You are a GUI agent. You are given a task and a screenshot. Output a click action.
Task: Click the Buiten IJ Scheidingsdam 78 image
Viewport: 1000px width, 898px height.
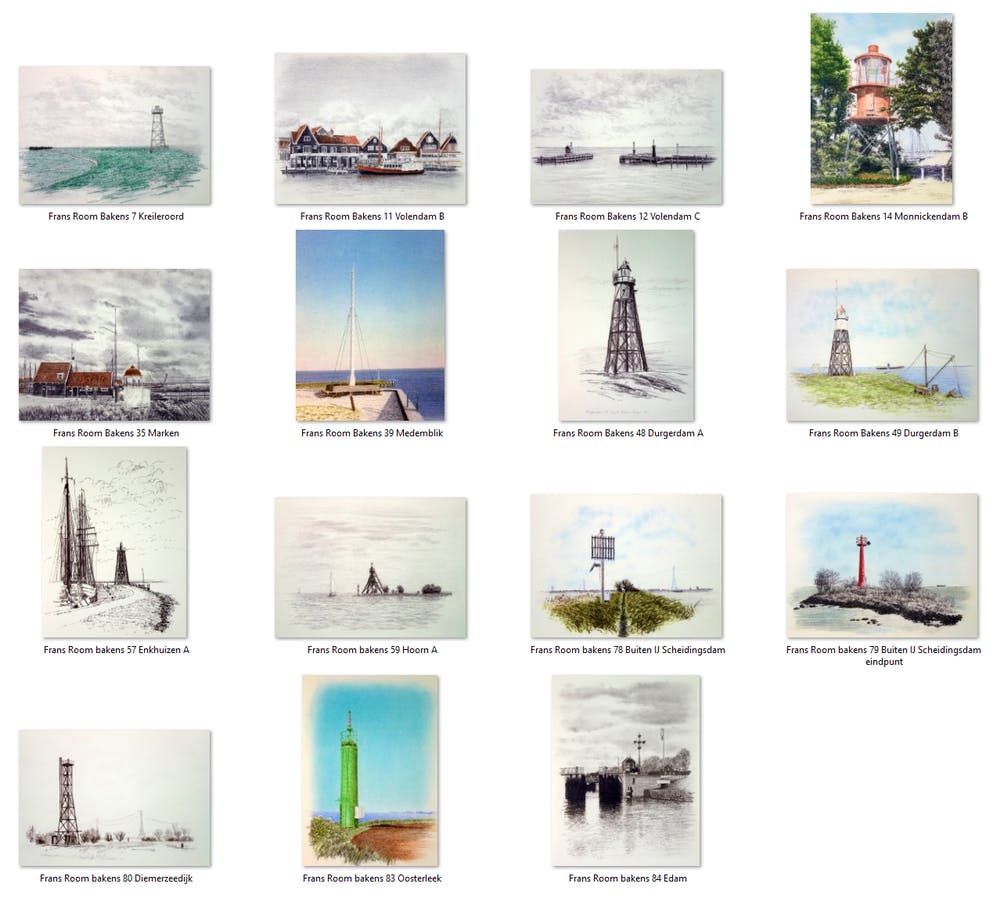626,565
